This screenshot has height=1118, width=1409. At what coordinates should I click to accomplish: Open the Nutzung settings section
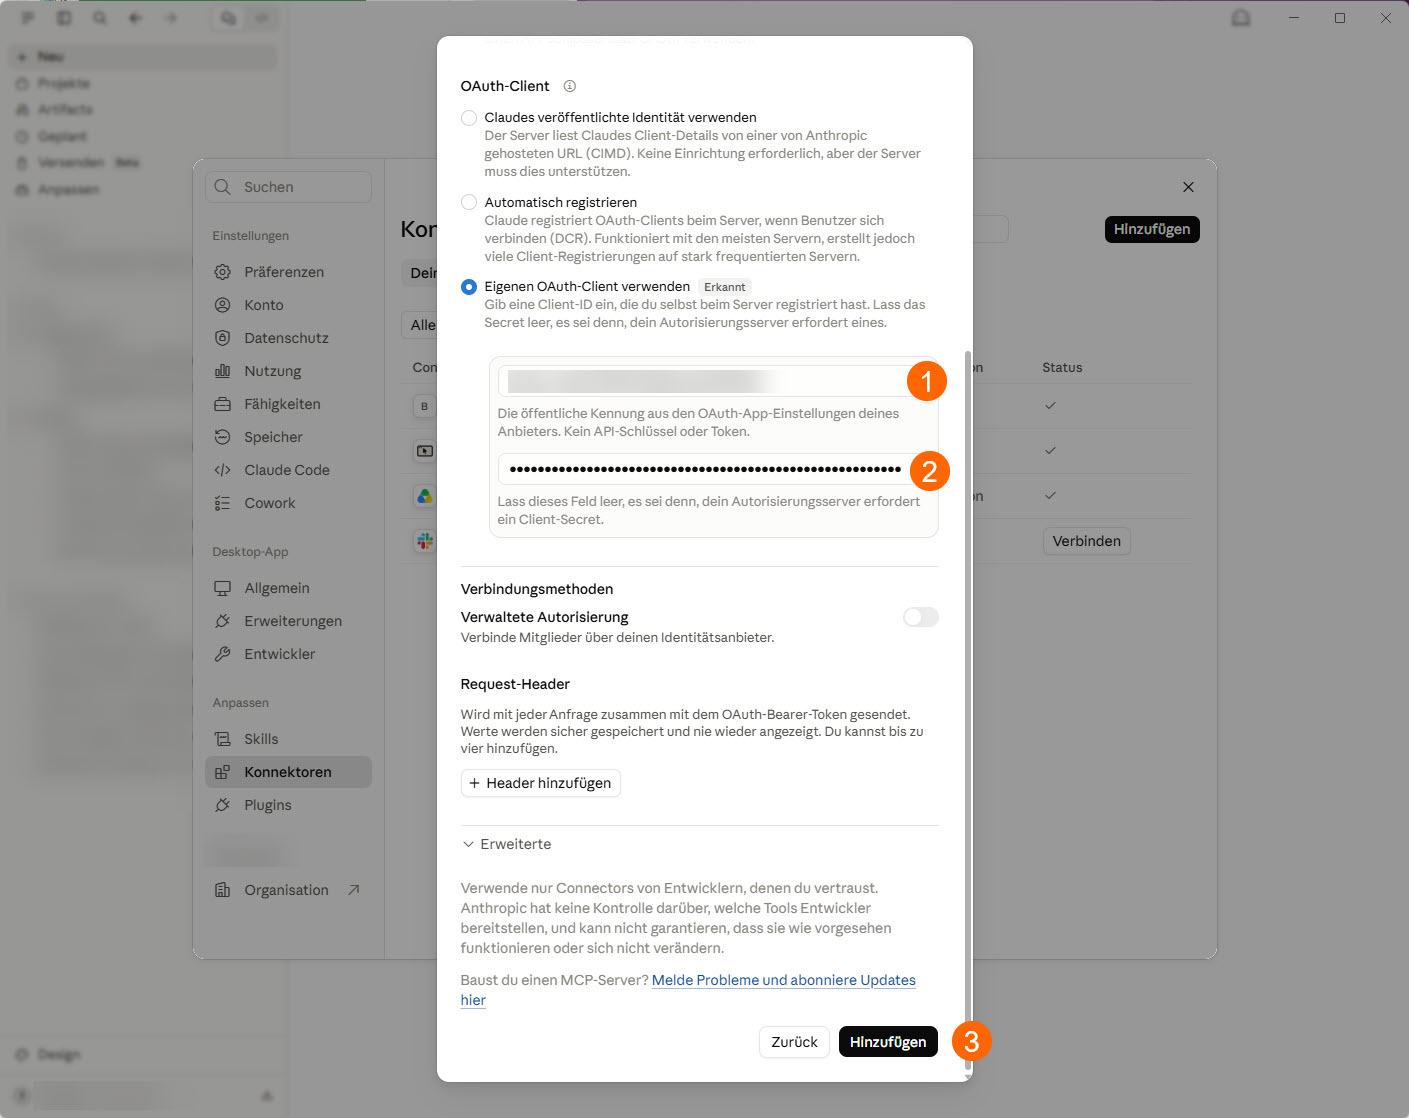click(x=288, y=371)
